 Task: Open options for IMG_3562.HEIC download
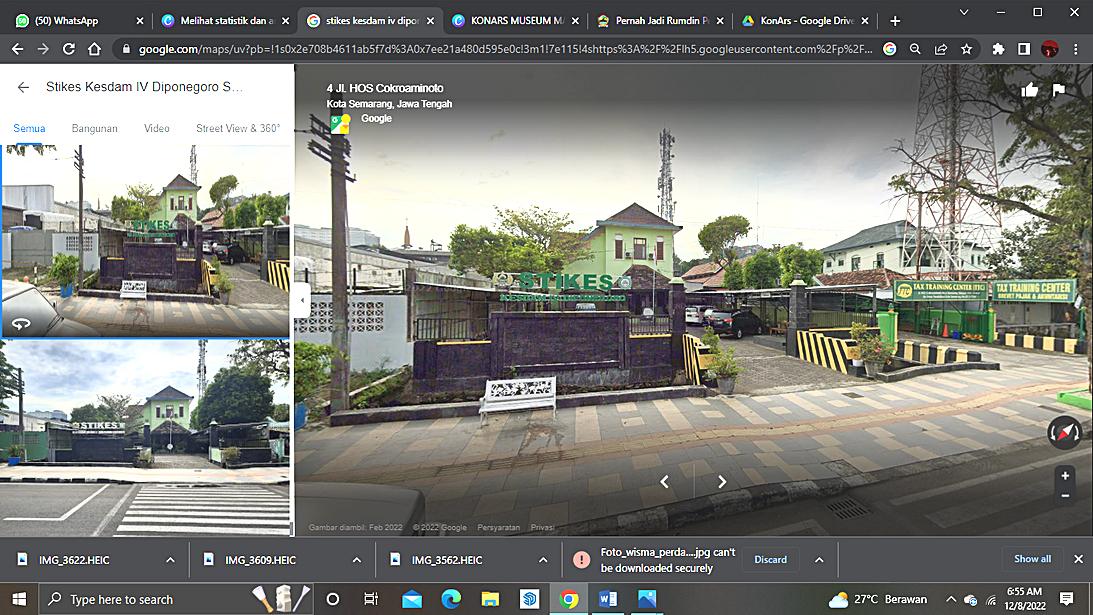[x=543, y=560]
